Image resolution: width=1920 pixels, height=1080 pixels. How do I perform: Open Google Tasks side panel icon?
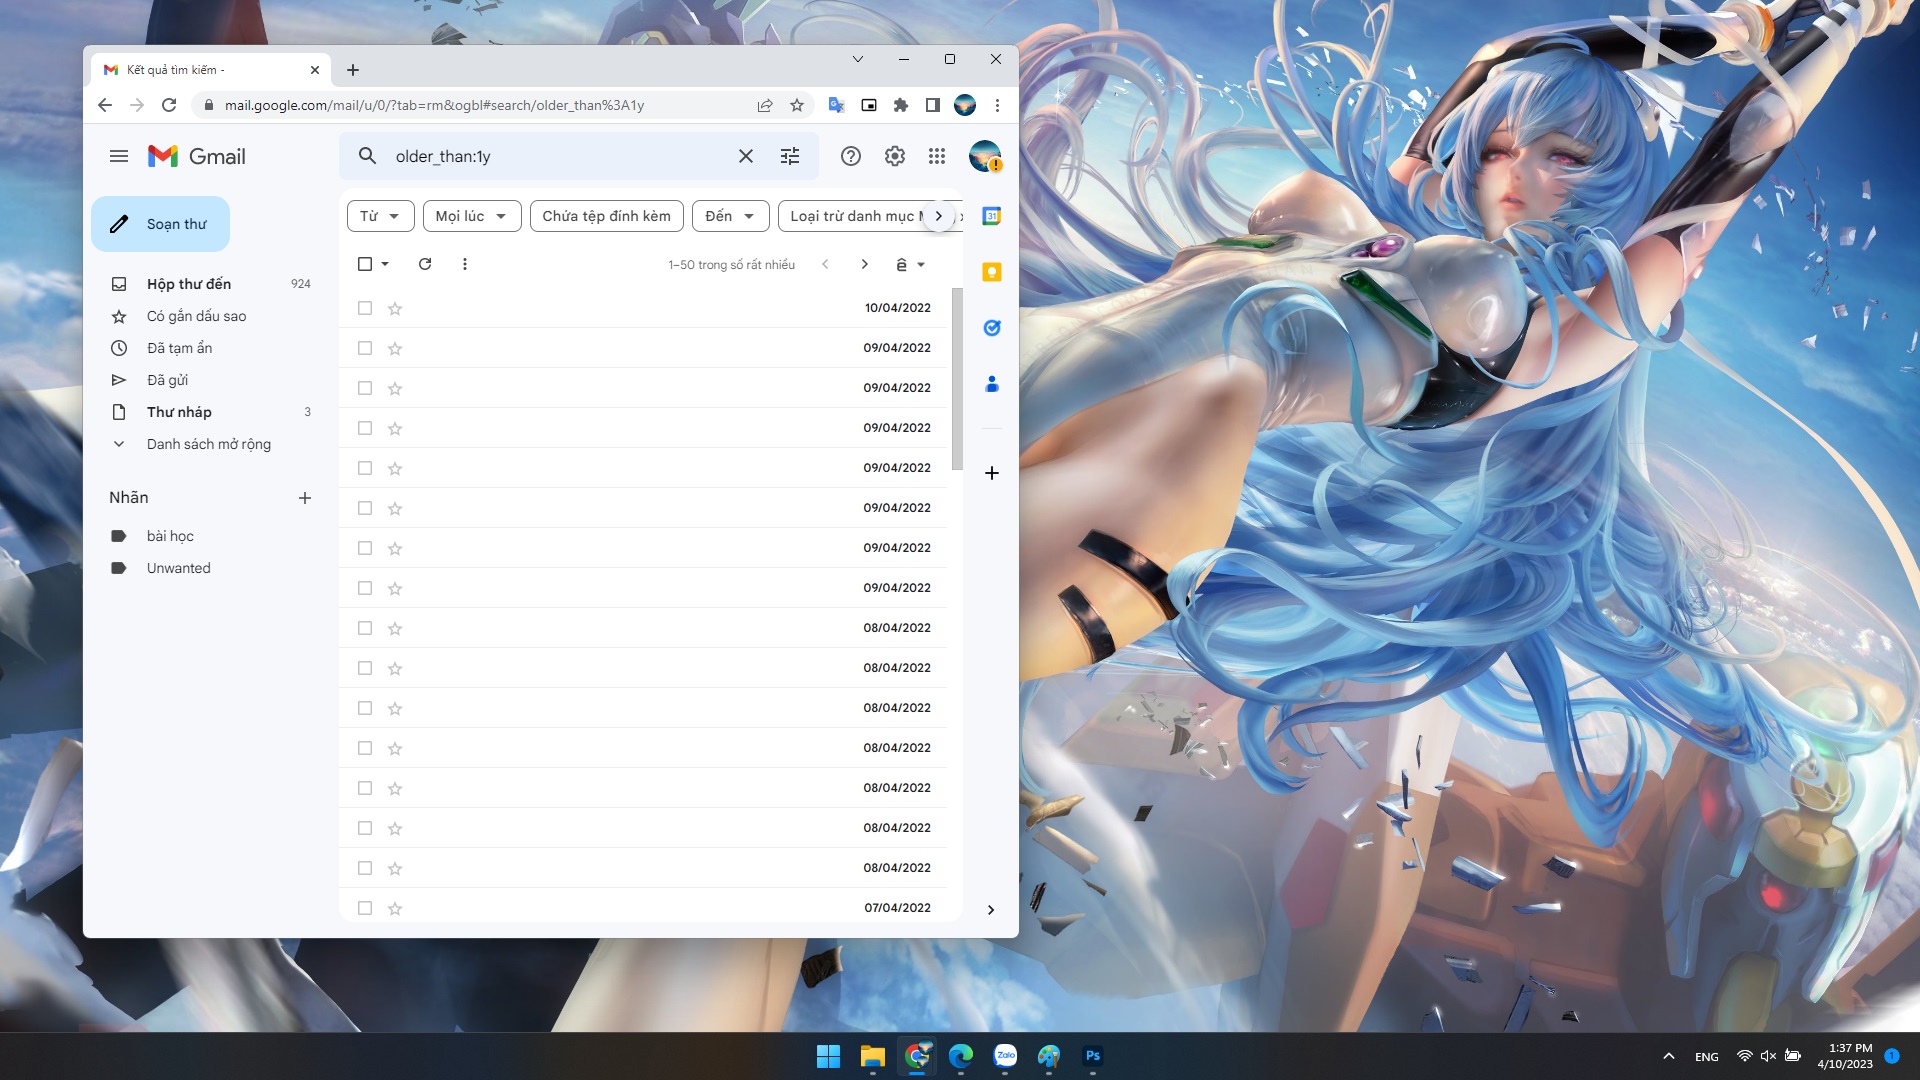992,328
